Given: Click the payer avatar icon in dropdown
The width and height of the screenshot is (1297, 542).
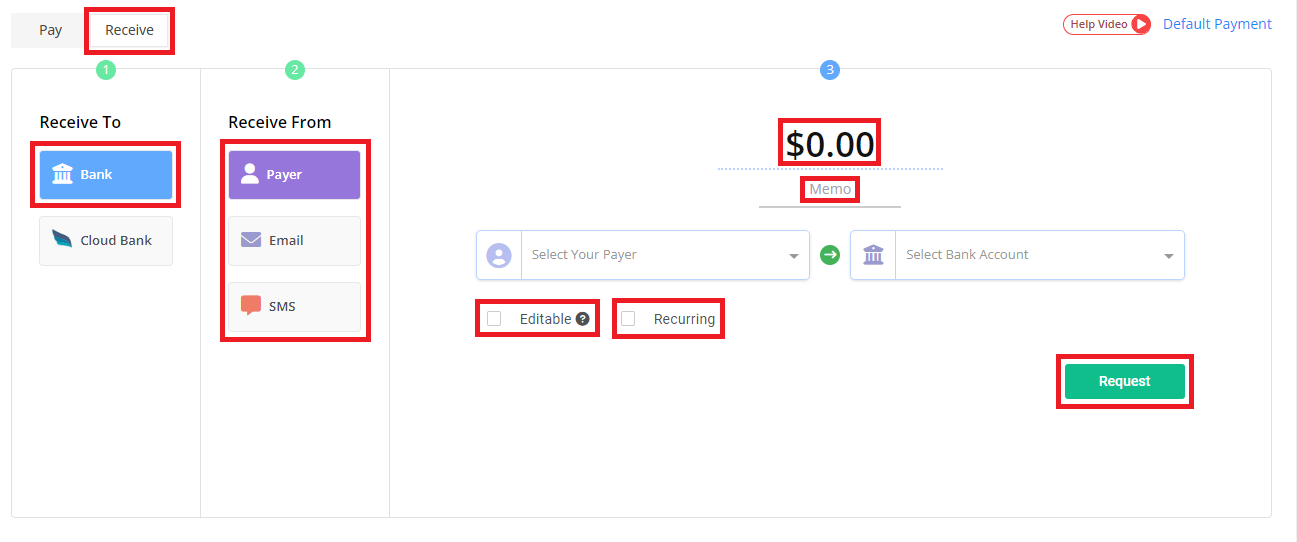Looking at the screenshot, I should tap(499, 255).
